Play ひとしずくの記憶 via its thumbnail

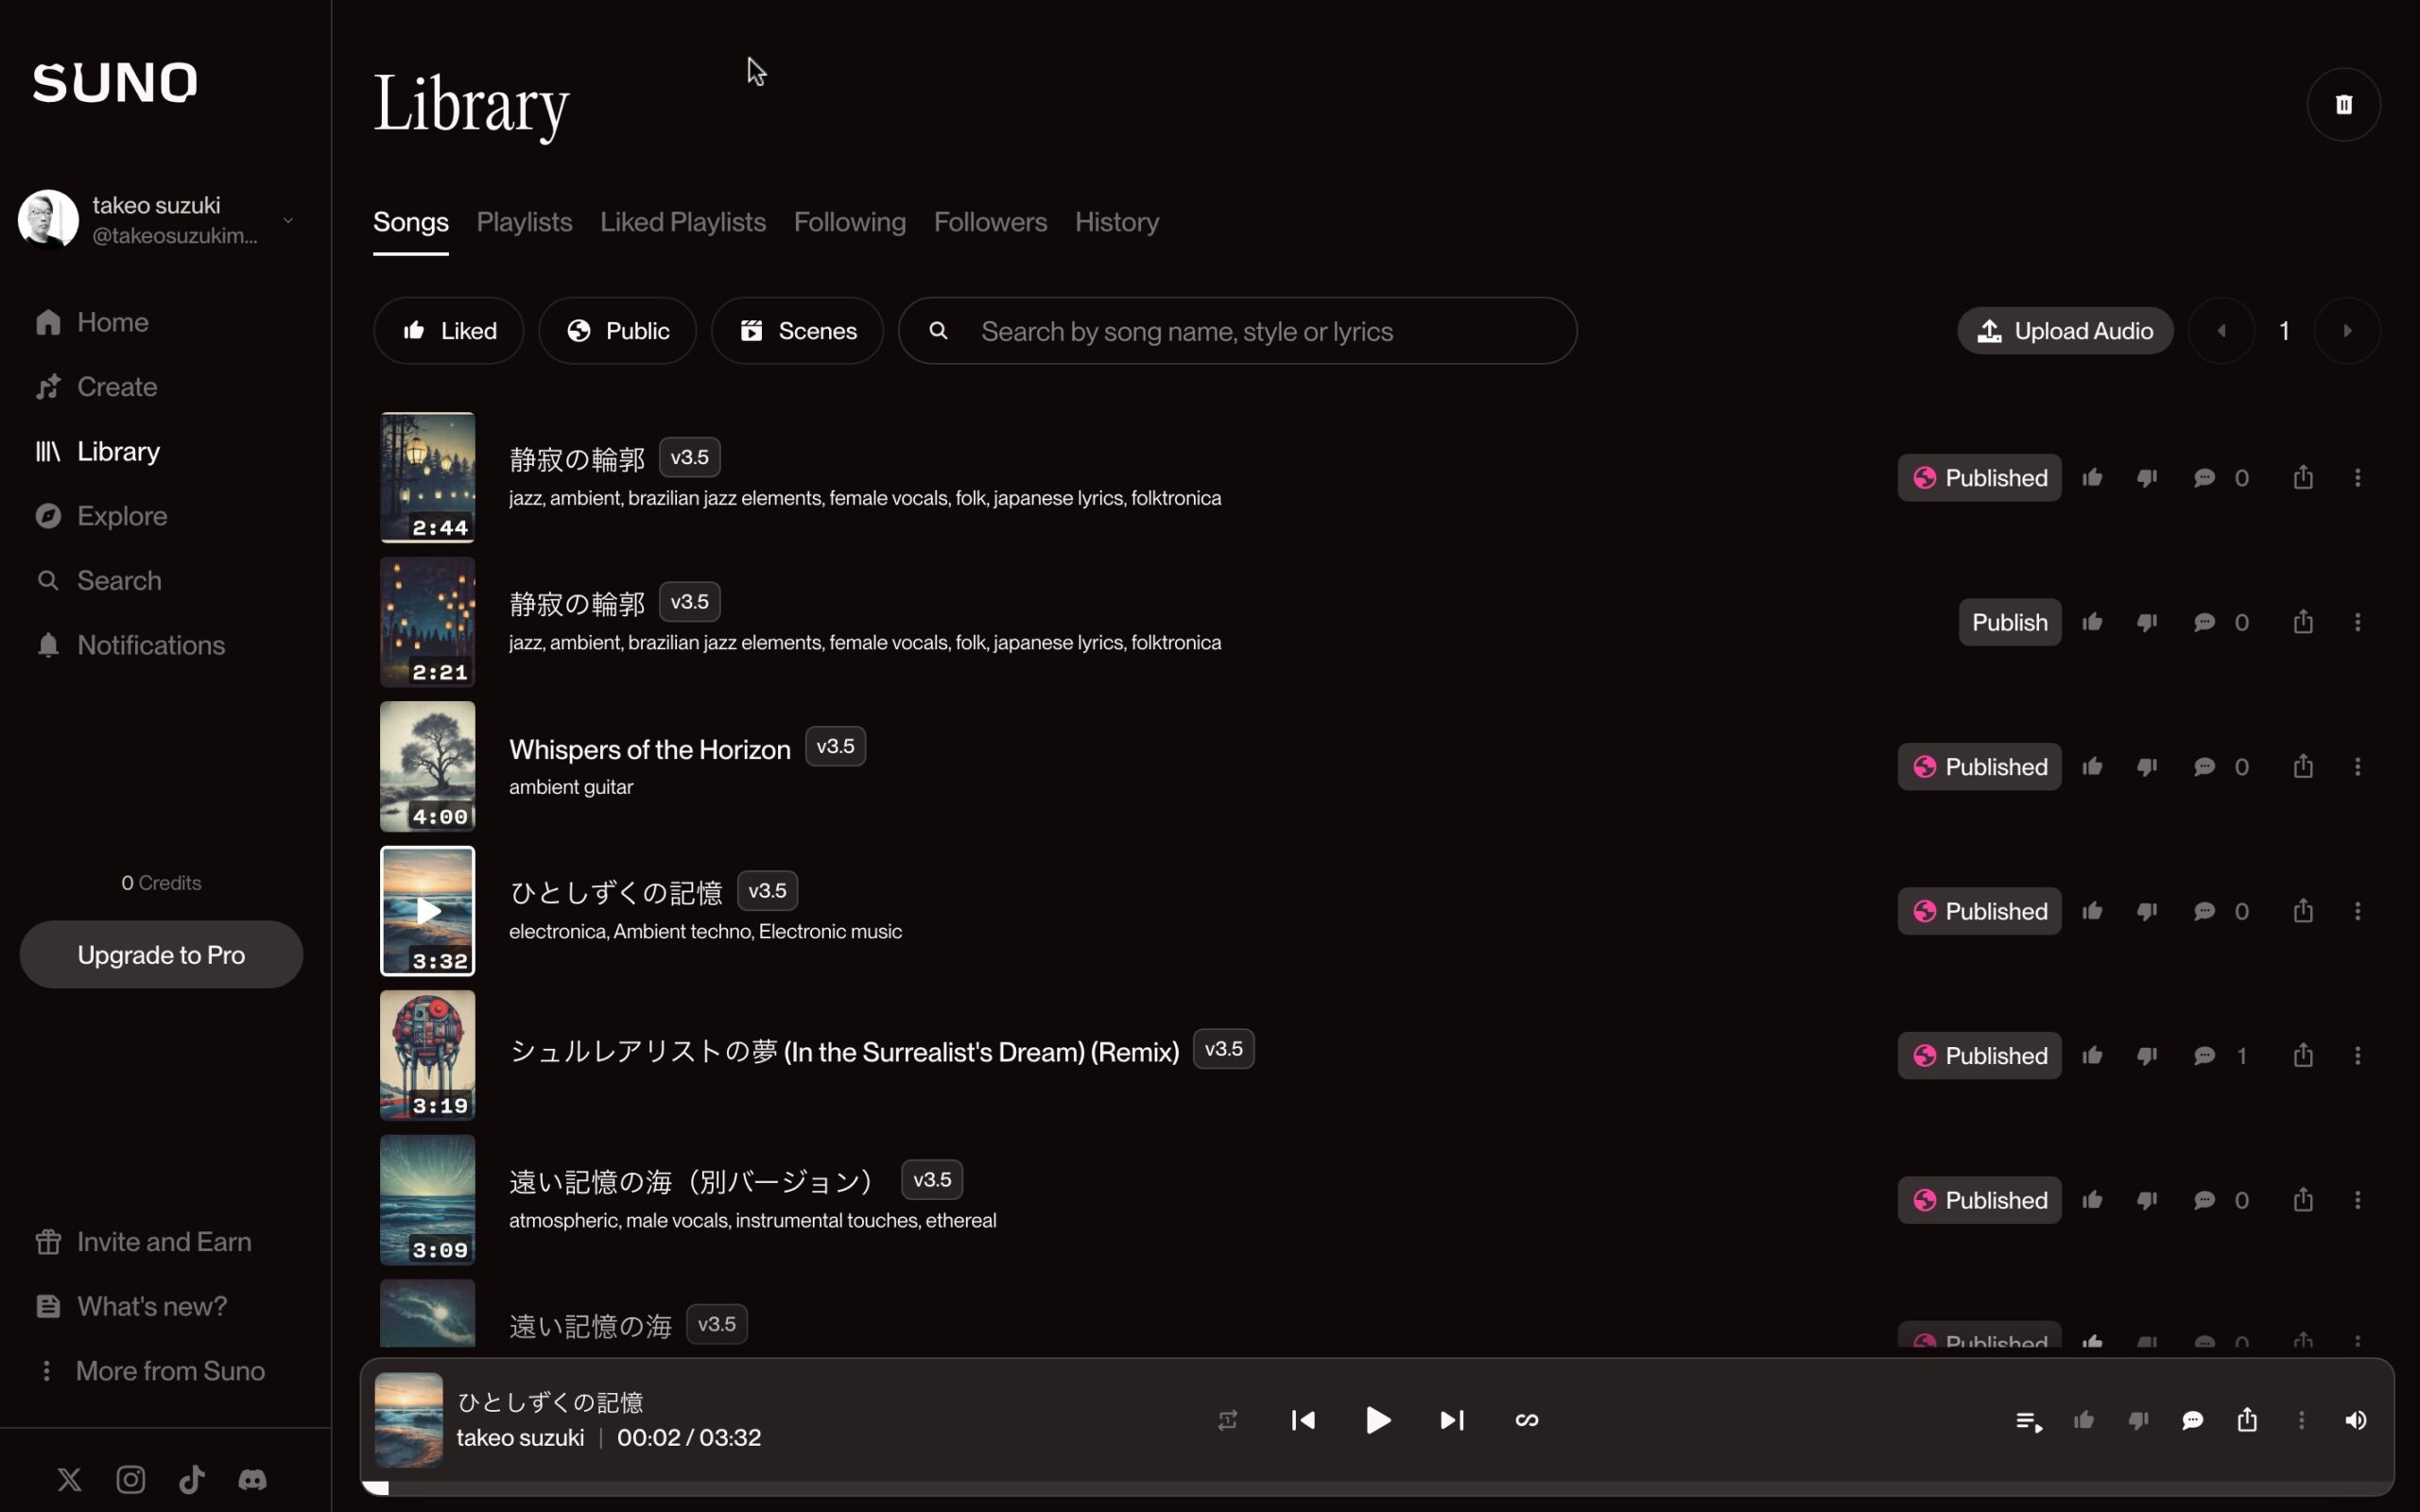click(428, 911)
